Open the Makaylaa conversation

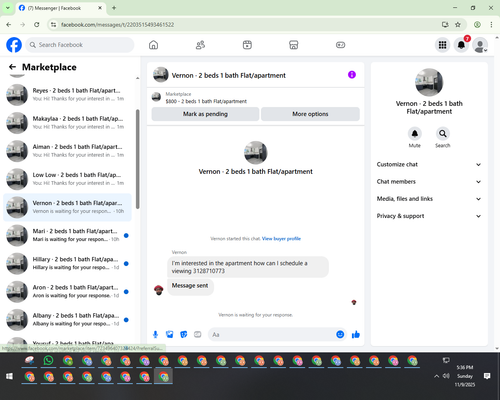click(67, 123)
